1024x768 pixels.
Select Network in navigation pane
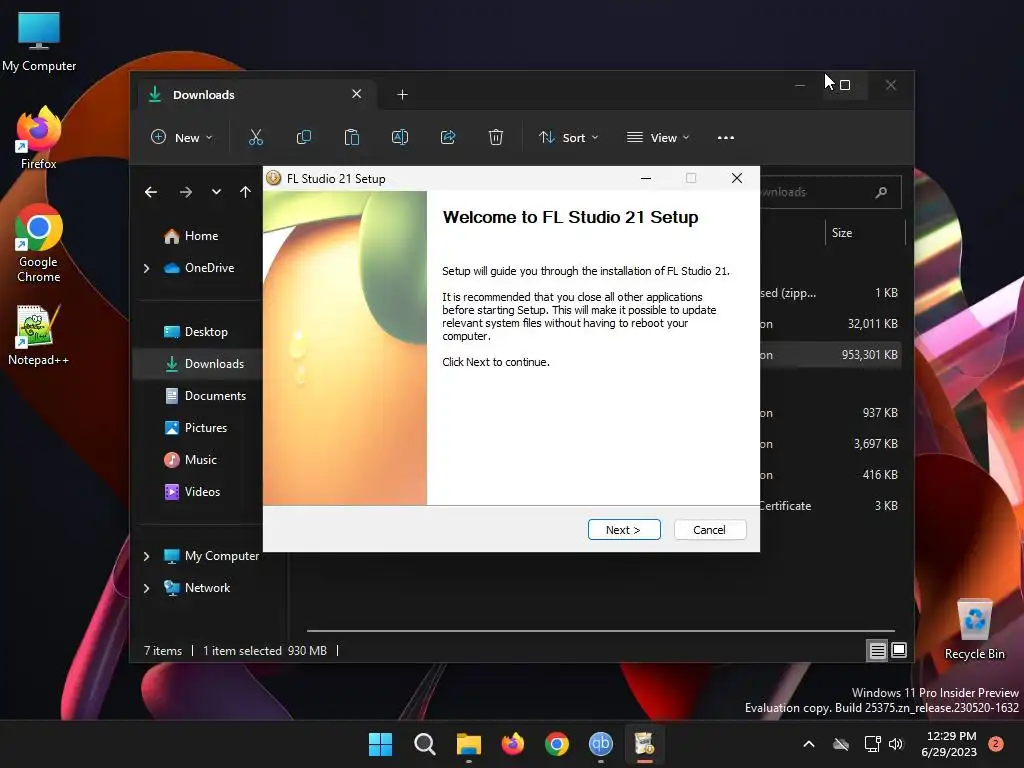[x=197, y=588]
